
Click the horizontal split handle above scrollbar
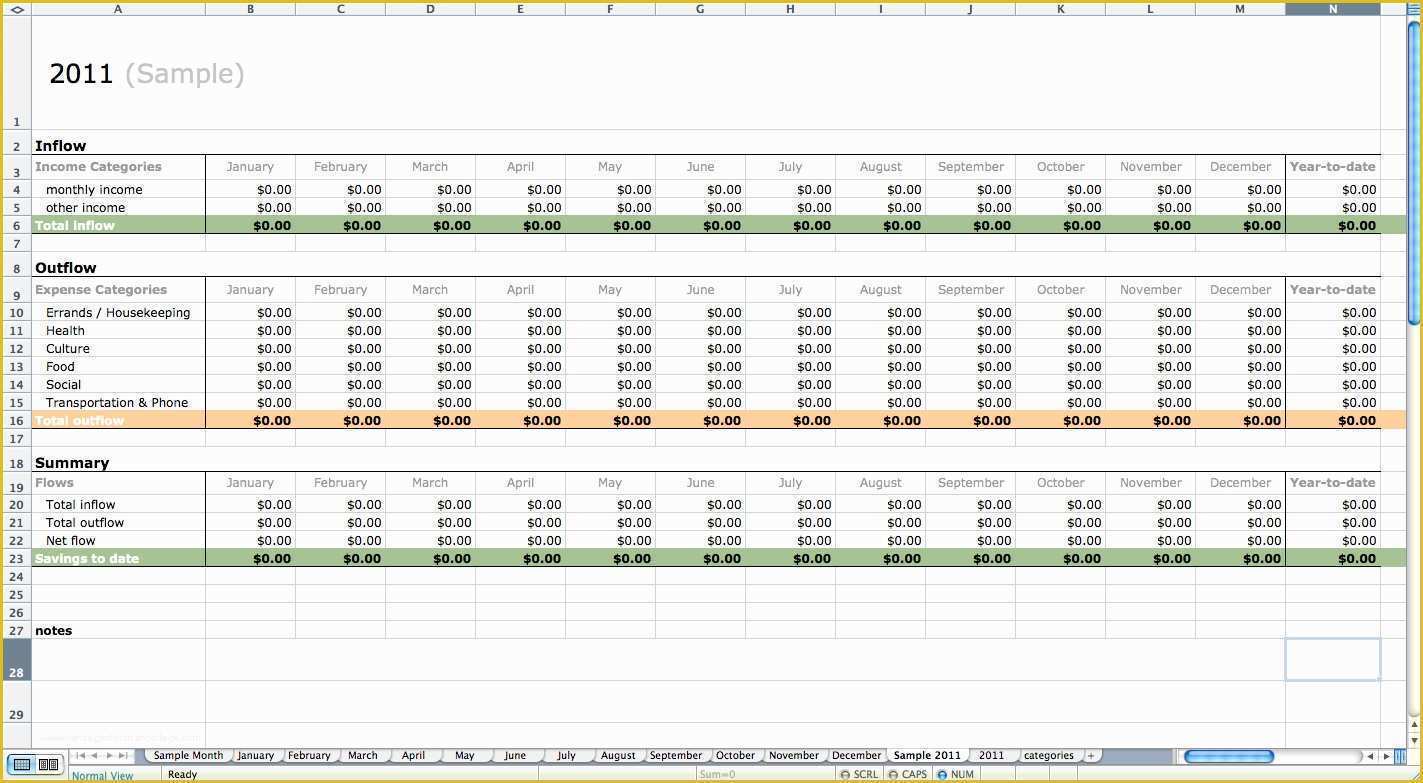click(x=1414, y=9)
